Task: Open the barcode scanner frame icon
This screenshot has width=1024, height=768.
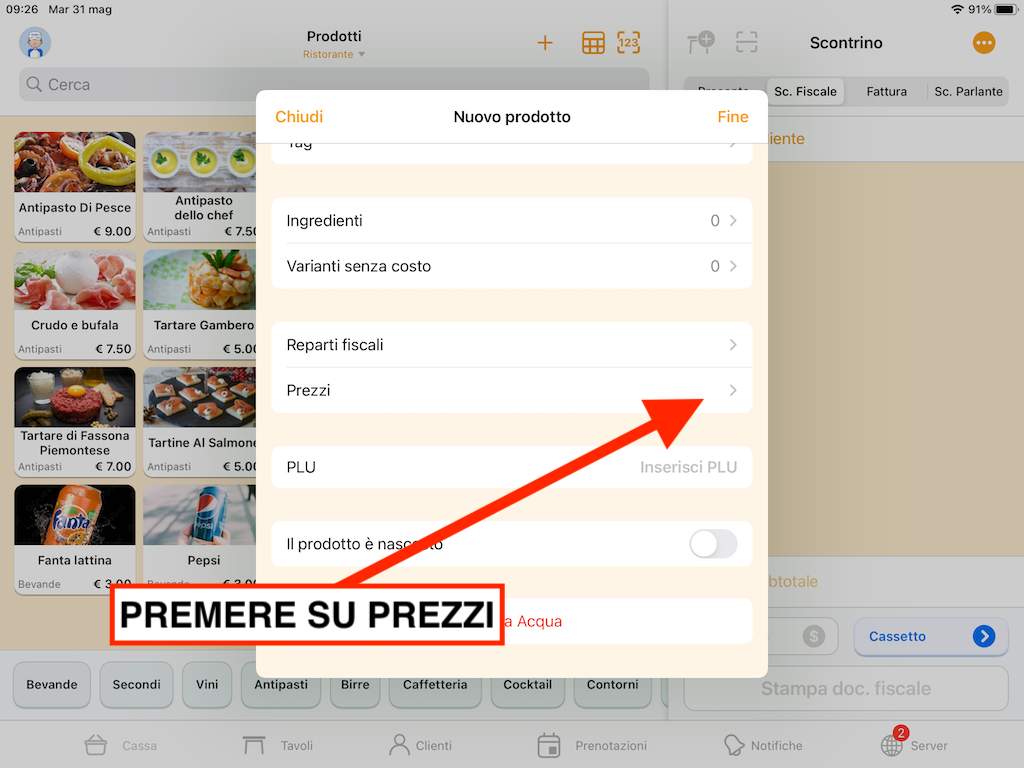Action: [x=746, y=43]
